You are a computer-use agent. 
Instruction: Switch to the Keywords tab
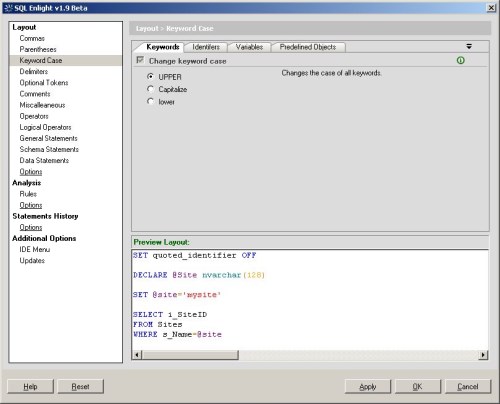click(x=163, y=47)
